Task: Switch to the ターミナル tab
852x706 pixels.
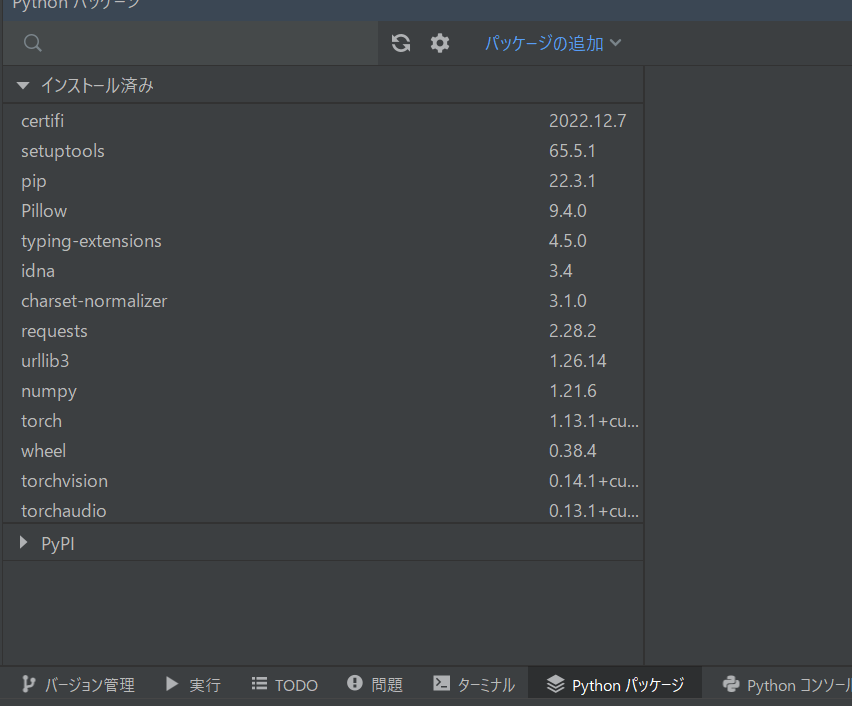Action: pos(473,684)
